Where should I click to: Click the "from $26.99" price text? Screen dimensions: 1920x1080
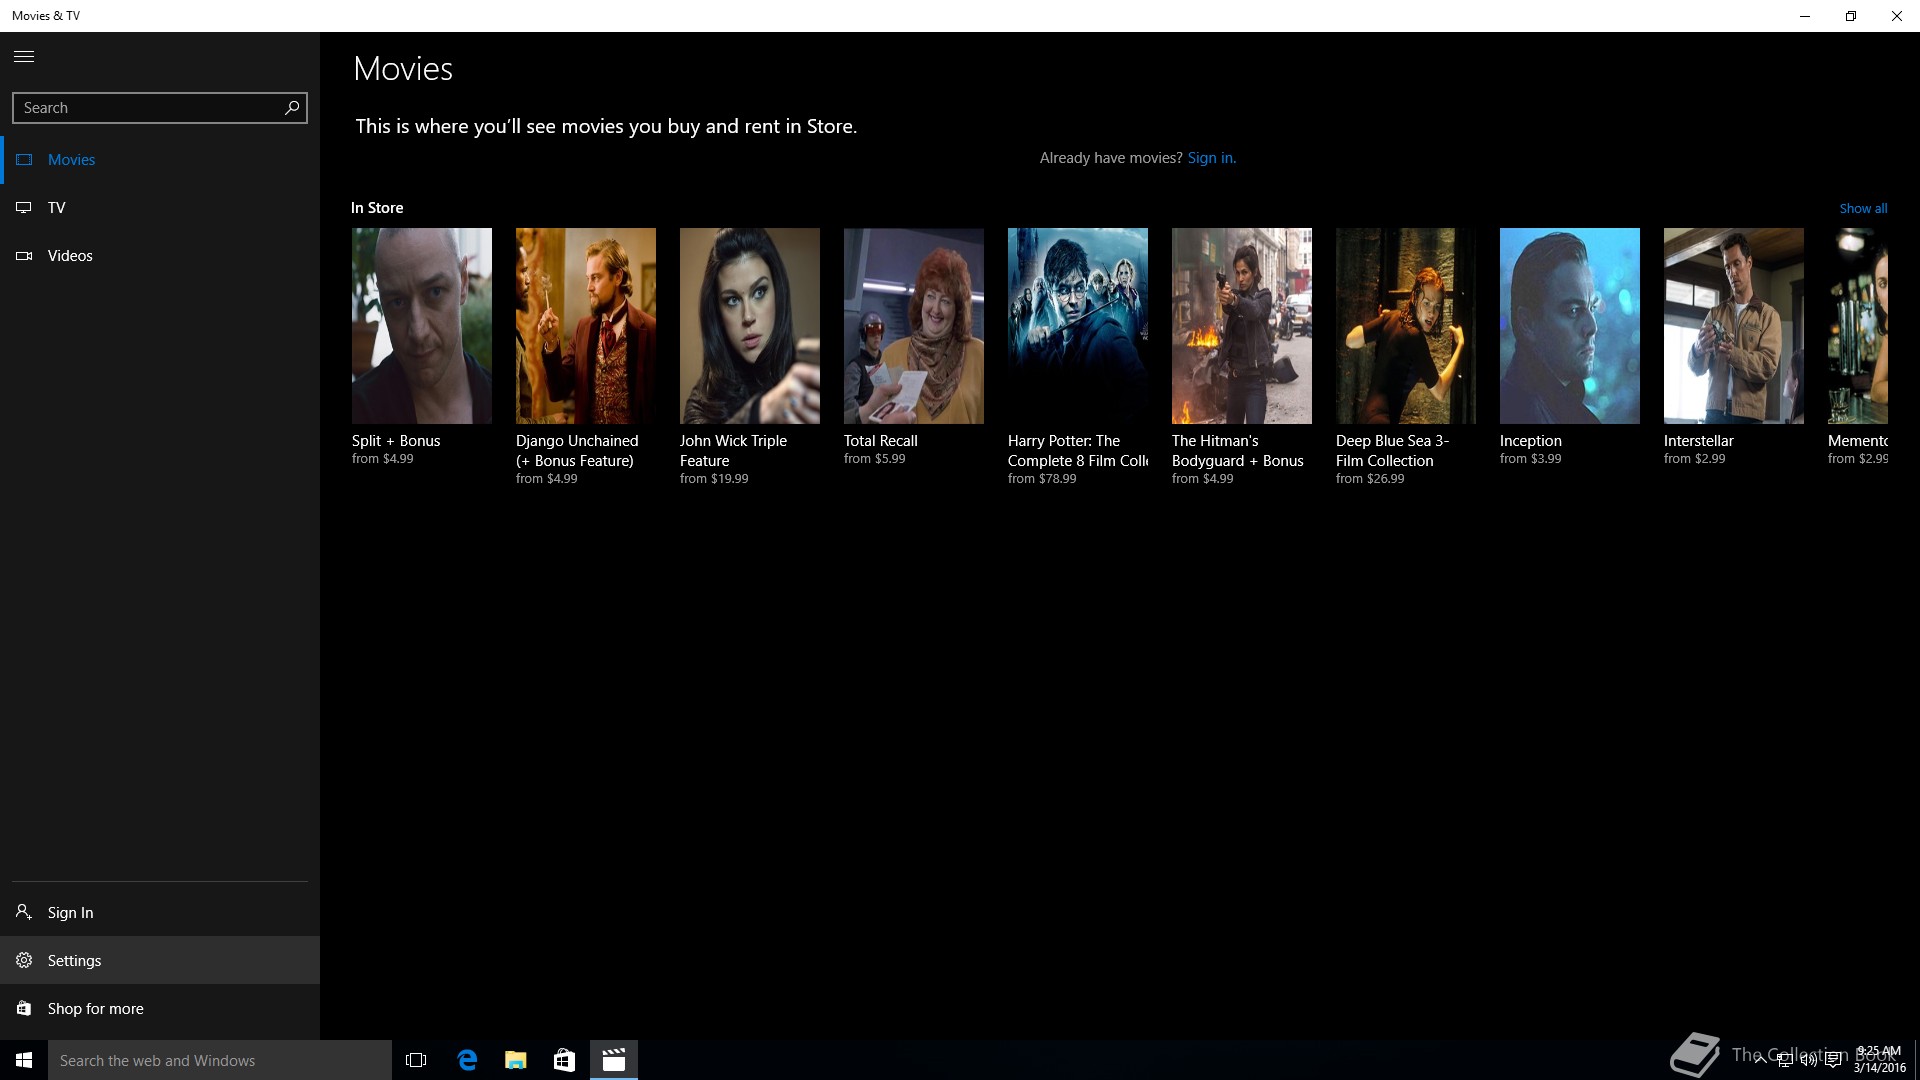pos(1370,479)
